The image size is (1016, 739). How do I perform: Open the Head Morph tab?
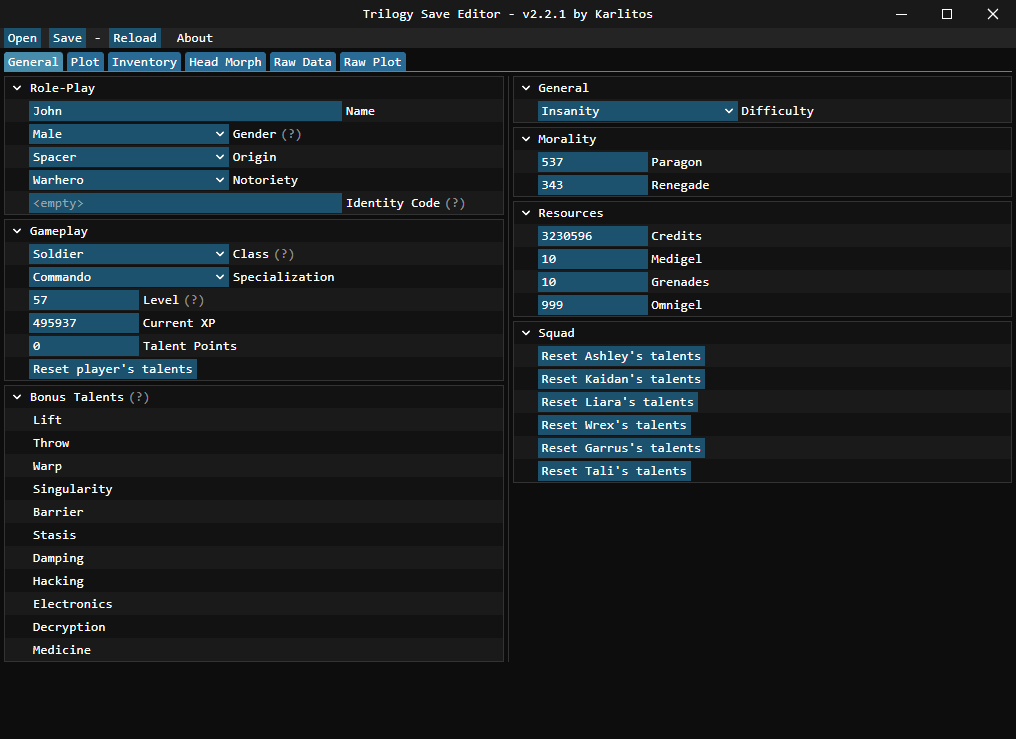pyautogui.click(x=225, y=62)
